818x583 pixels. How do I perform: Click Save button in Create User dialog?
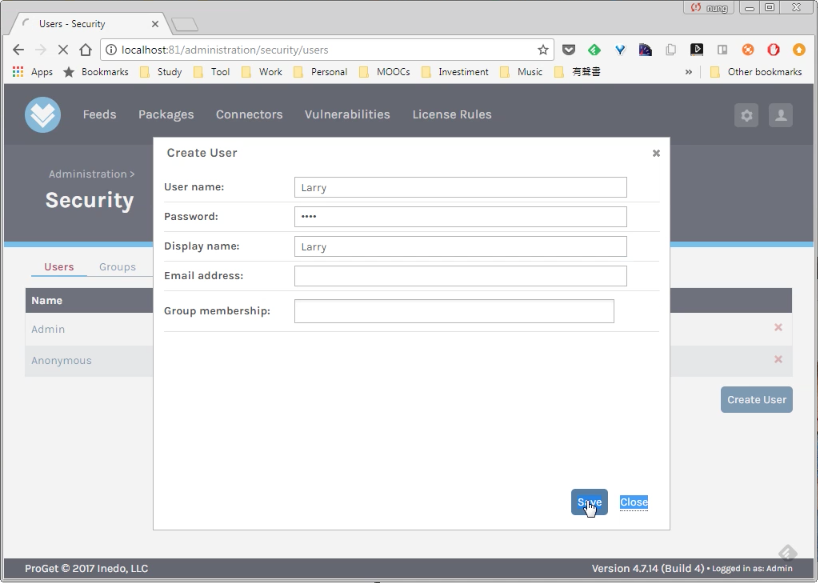[590, 502]
